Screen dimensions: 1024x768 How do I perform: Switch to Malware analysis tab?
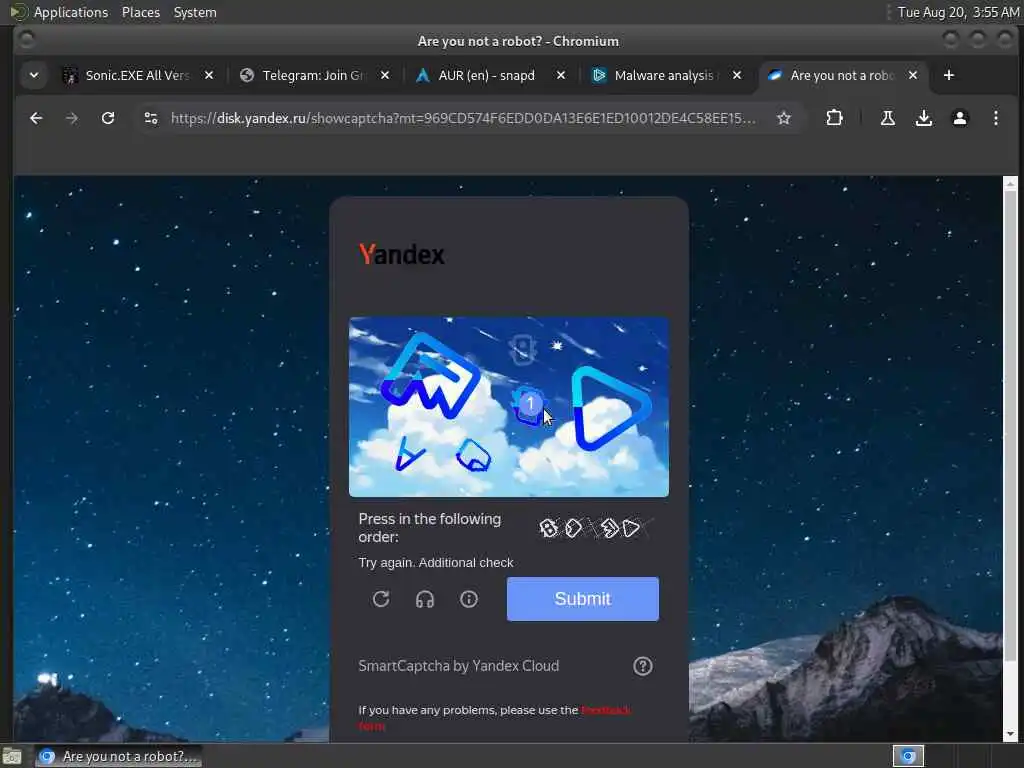[x=663, y=75]
